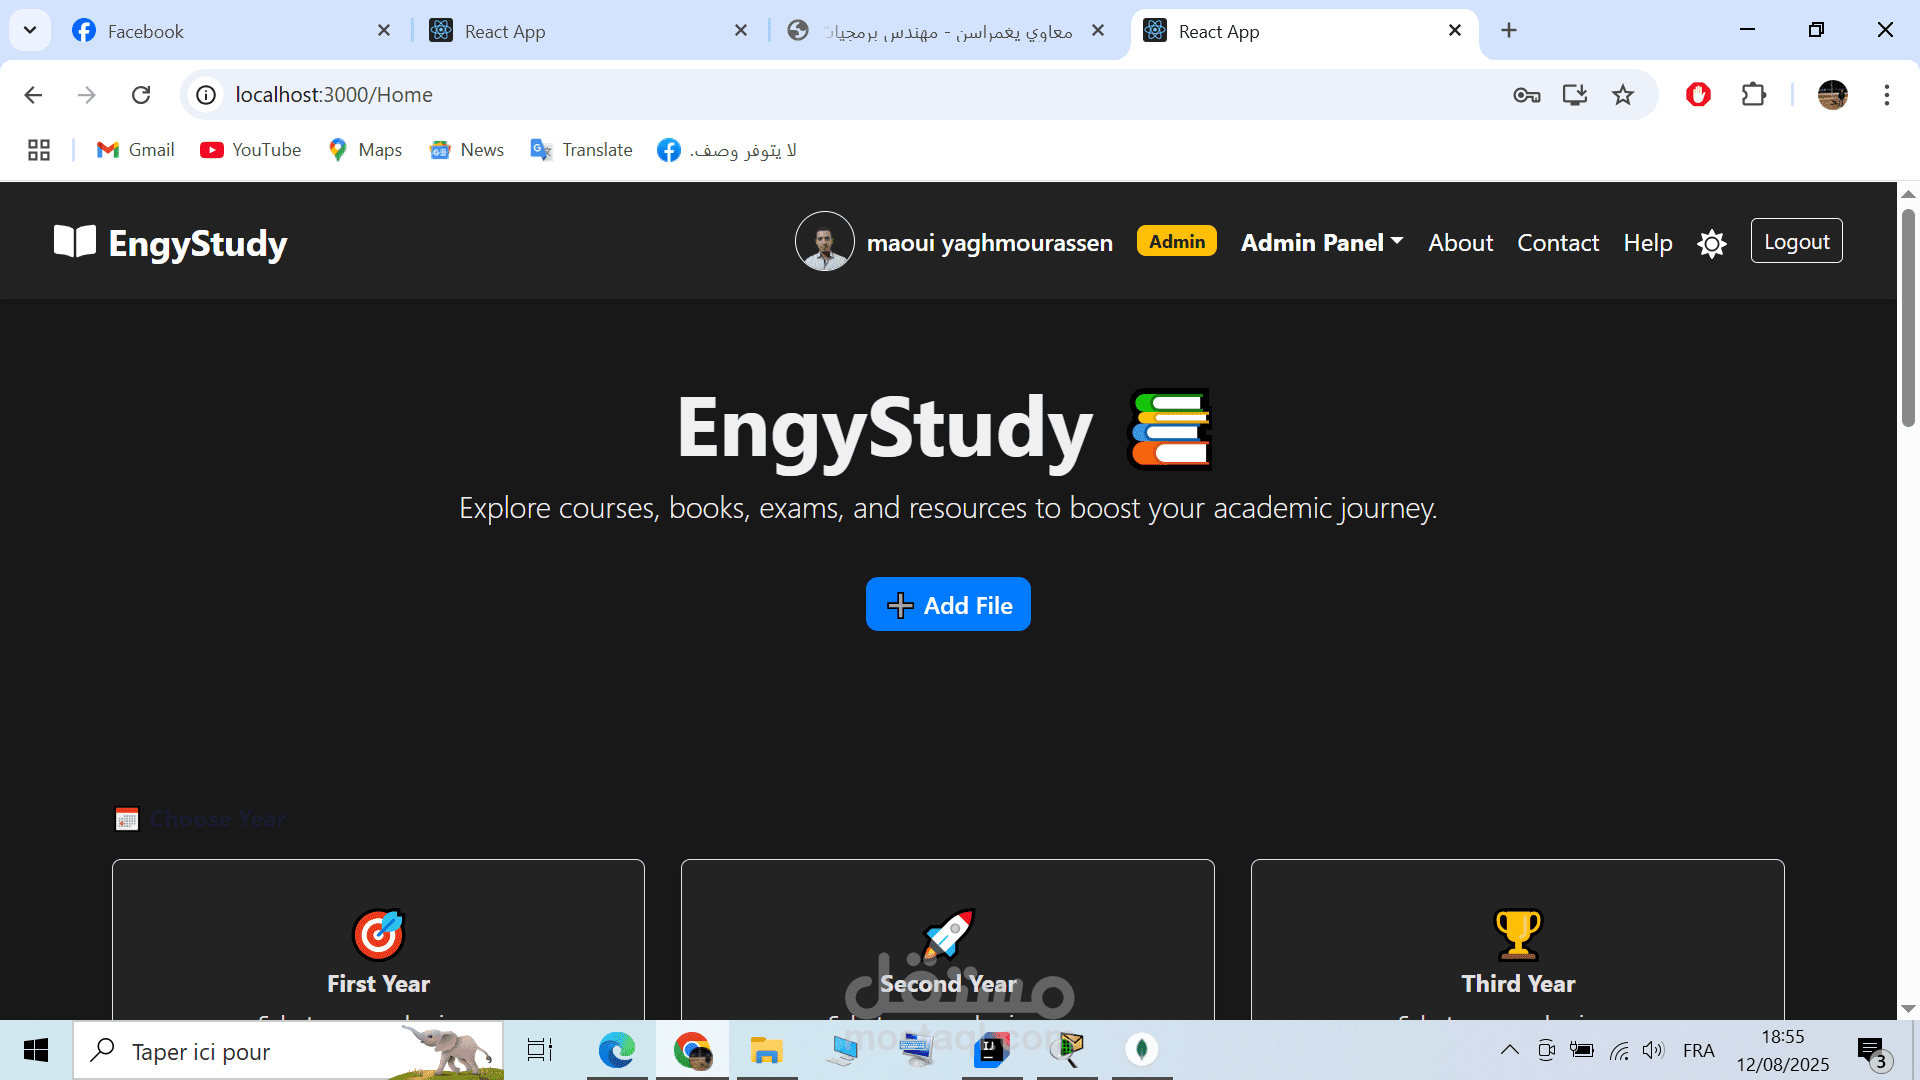
Task: Open the Contact menu item
Action: 1557,242
